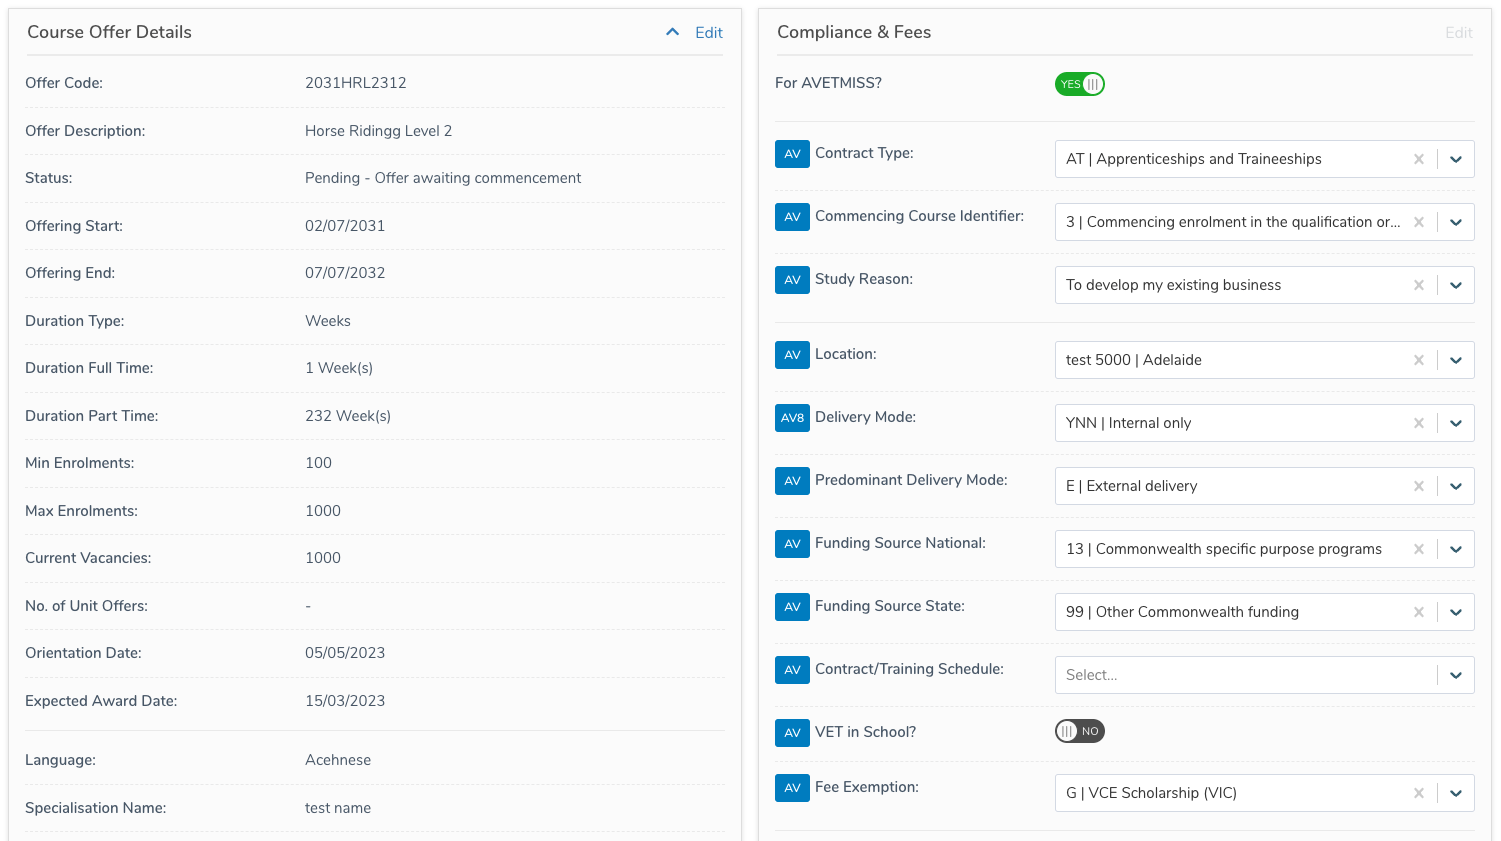Click the AV badge beside Fee Exemption
This screenshot has height=841, width=1501.
[x=792, y=788]
